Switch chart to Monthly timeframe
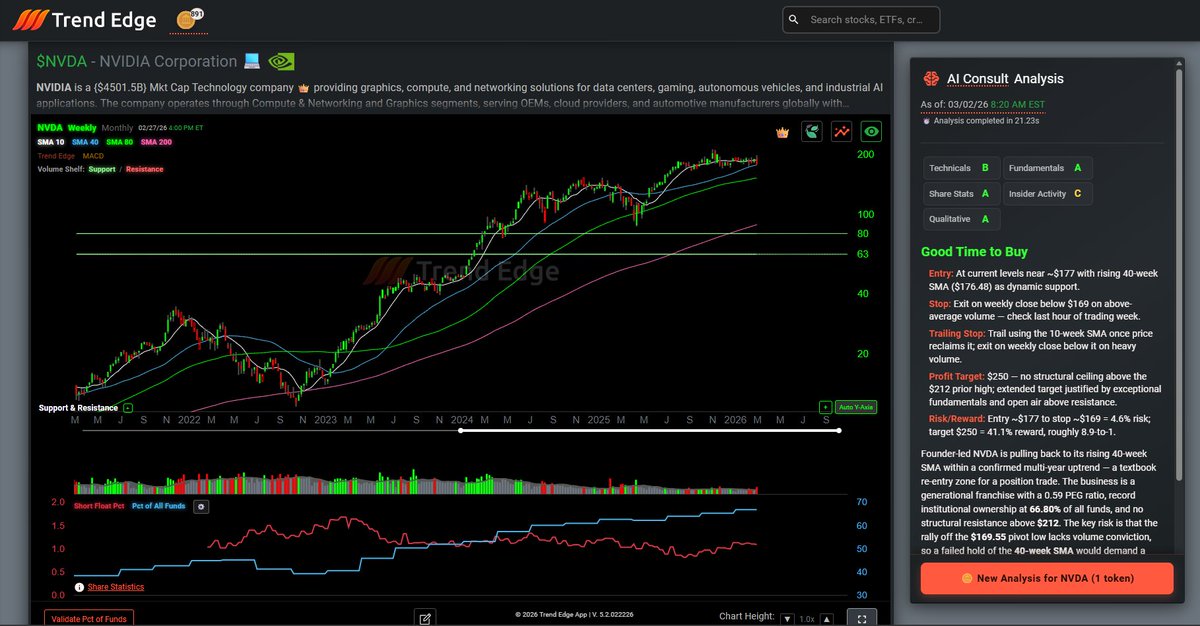Screen dimensions: 1200x626 [x=117, y=128]
